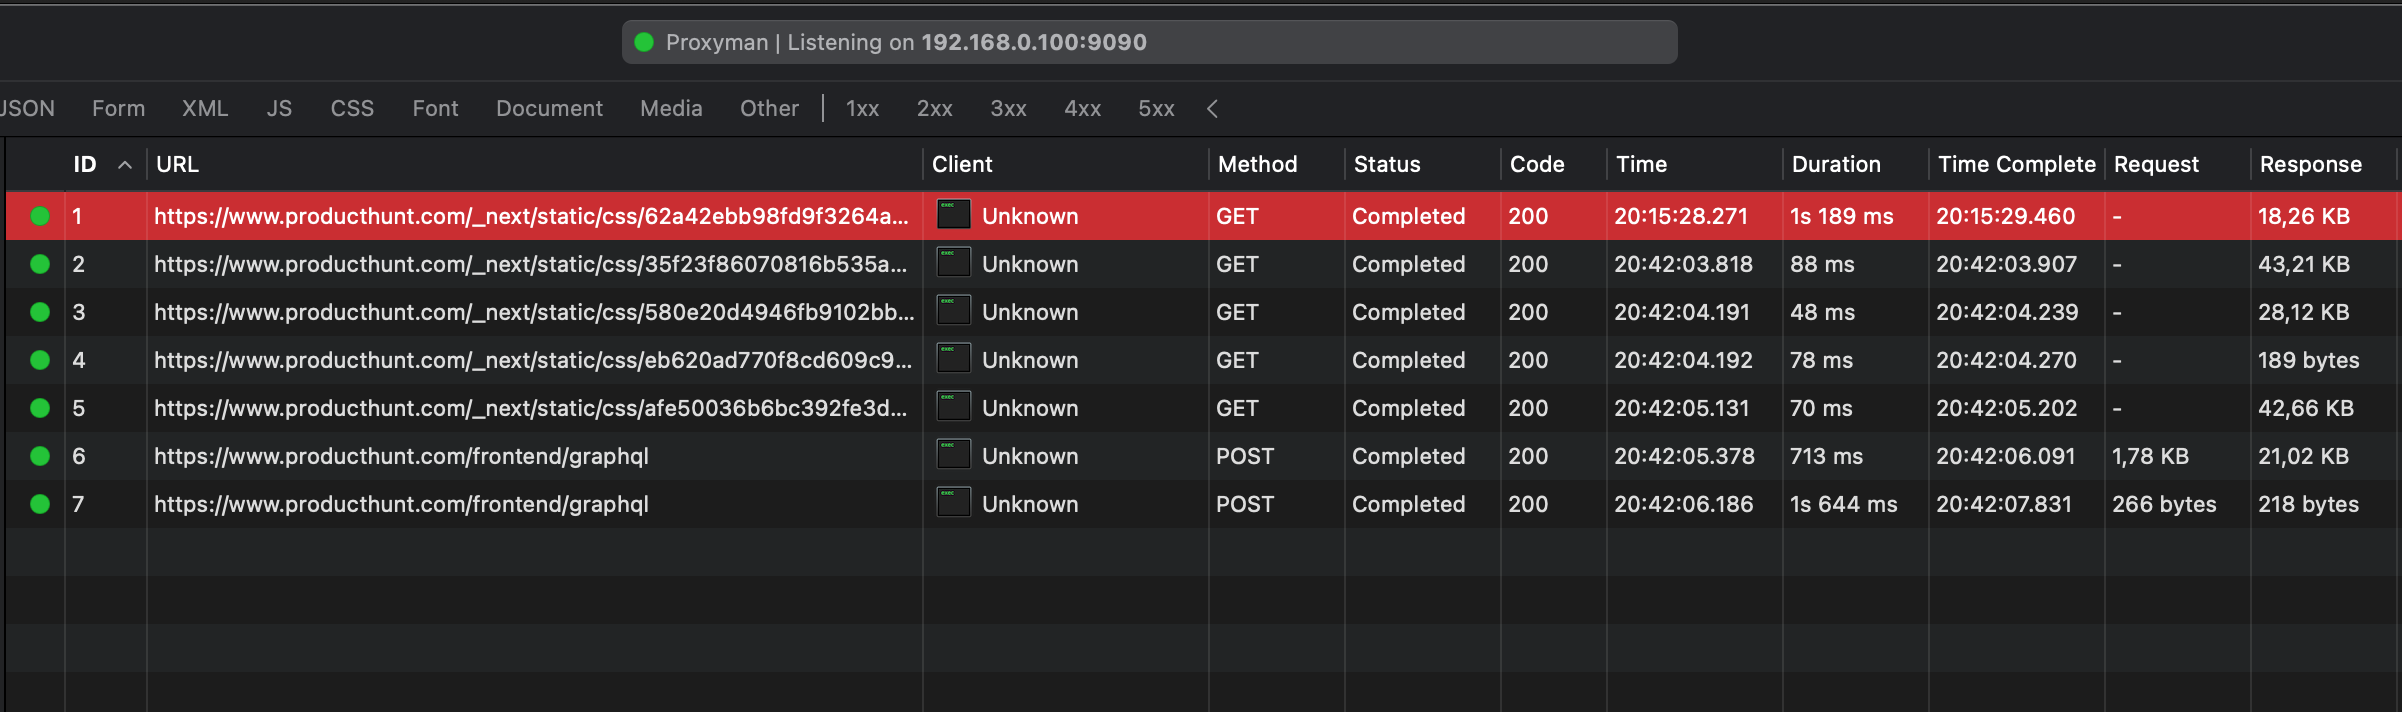Click client app icon in row 5

(x=954, y=407)
